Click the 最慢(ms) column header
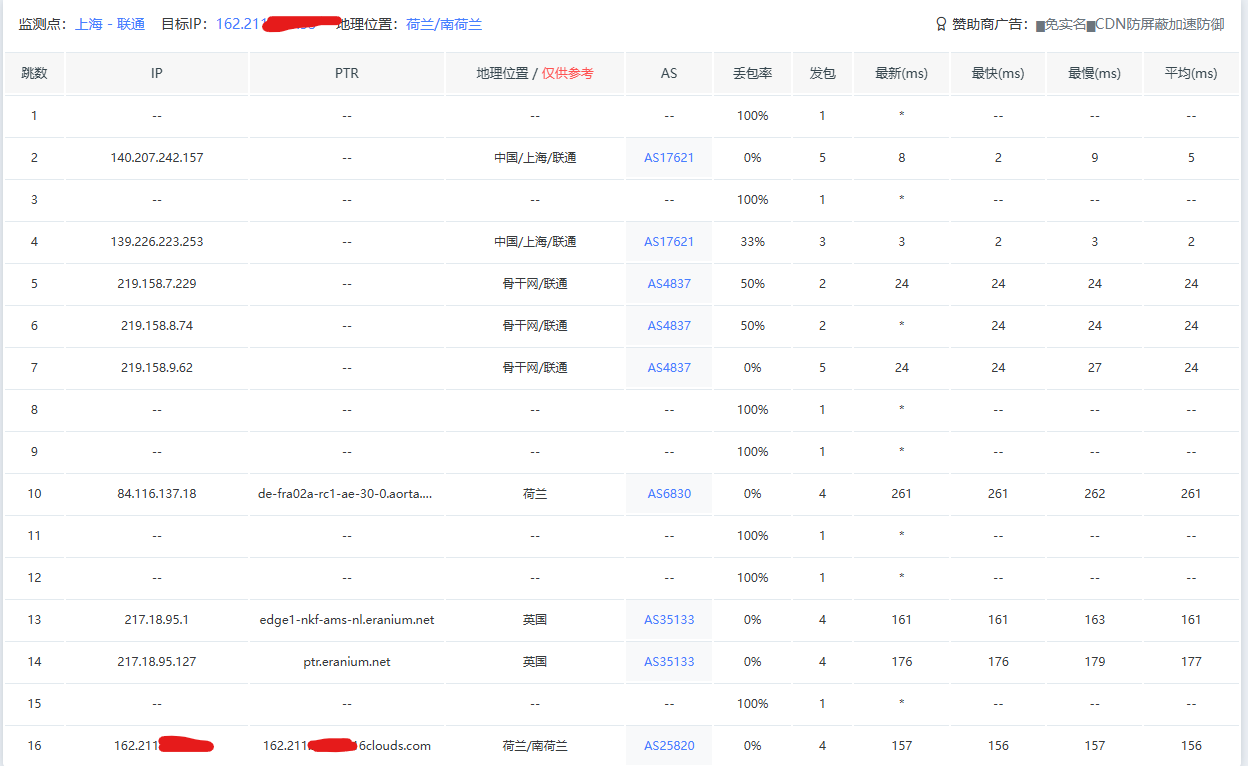This screenshot has width=1248, height=766. point(1095,74)
